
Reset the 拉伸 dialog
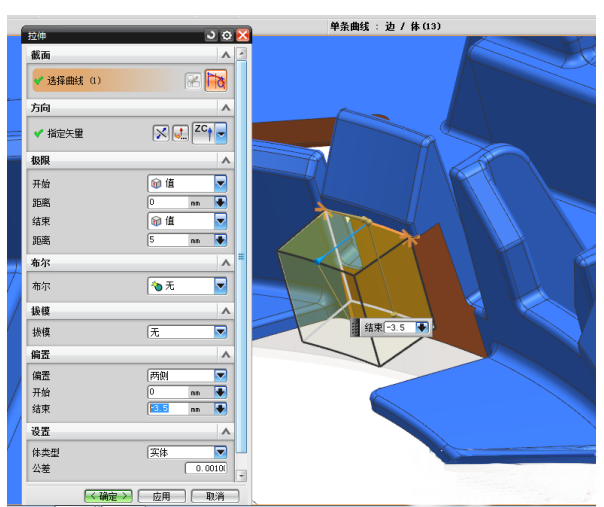pyautogui.click(x=211, y=35)
